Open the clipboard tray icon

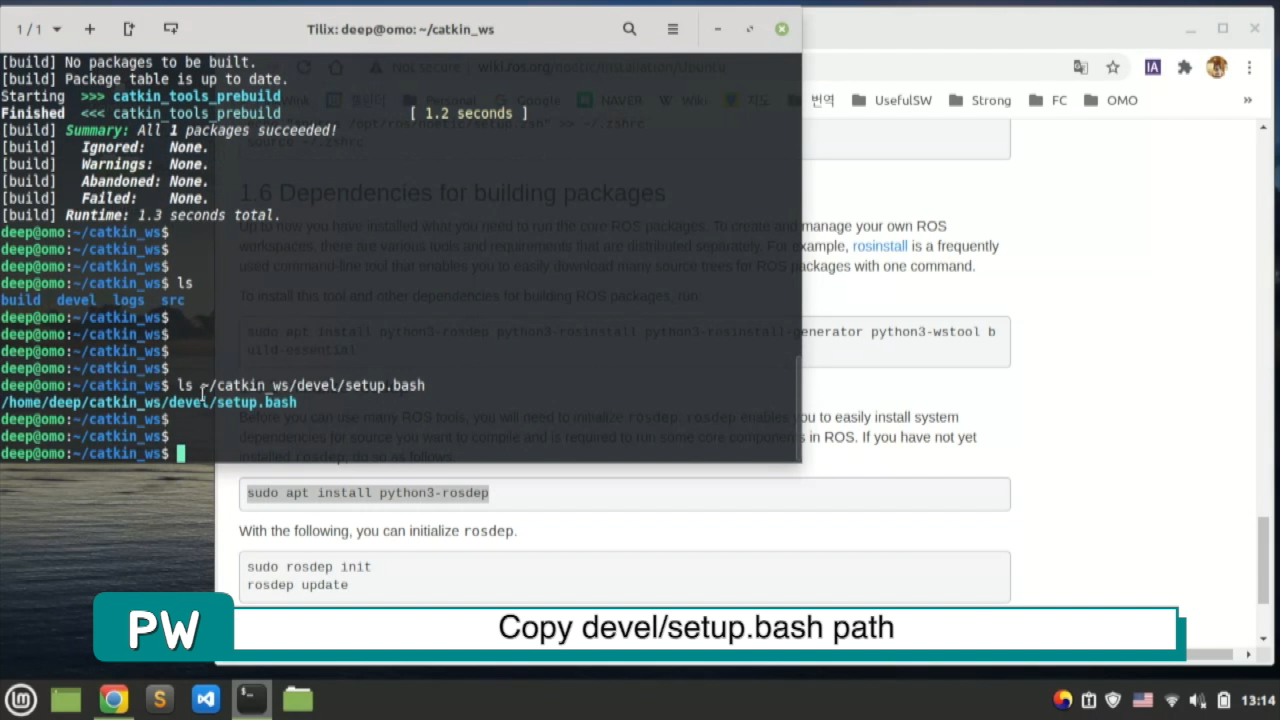click(x=1089, y=700)
